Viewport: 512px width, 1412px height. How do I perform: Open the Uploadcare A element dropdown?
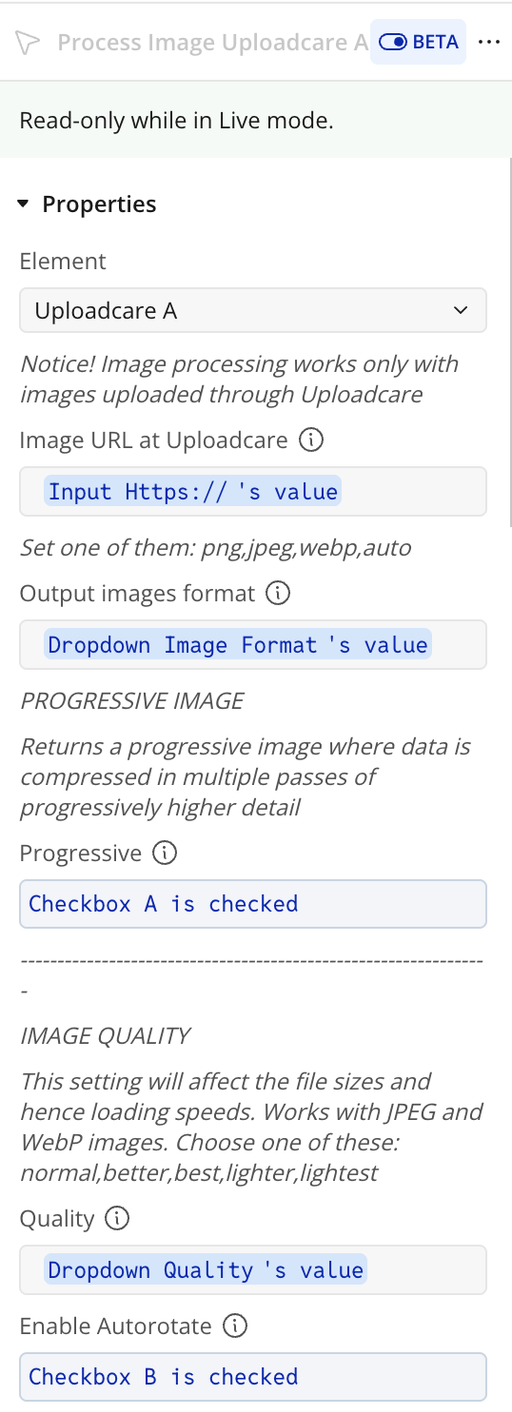point(253,311)
